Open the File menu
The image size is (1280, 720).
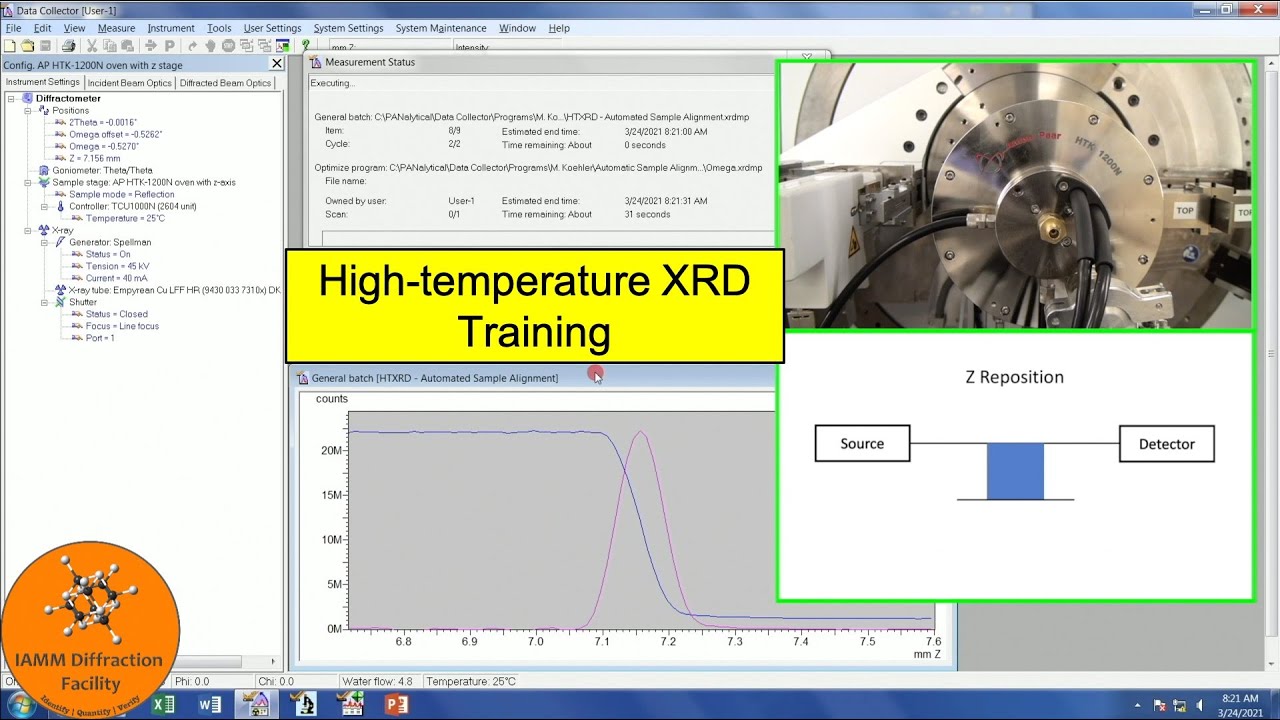13,28
